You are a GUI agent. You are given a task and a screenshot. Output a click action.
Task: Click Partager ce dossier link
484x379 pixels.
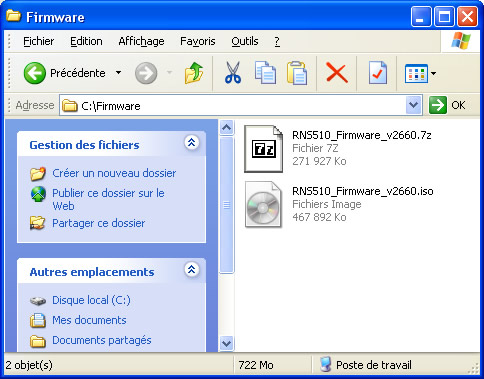[99, 223]
